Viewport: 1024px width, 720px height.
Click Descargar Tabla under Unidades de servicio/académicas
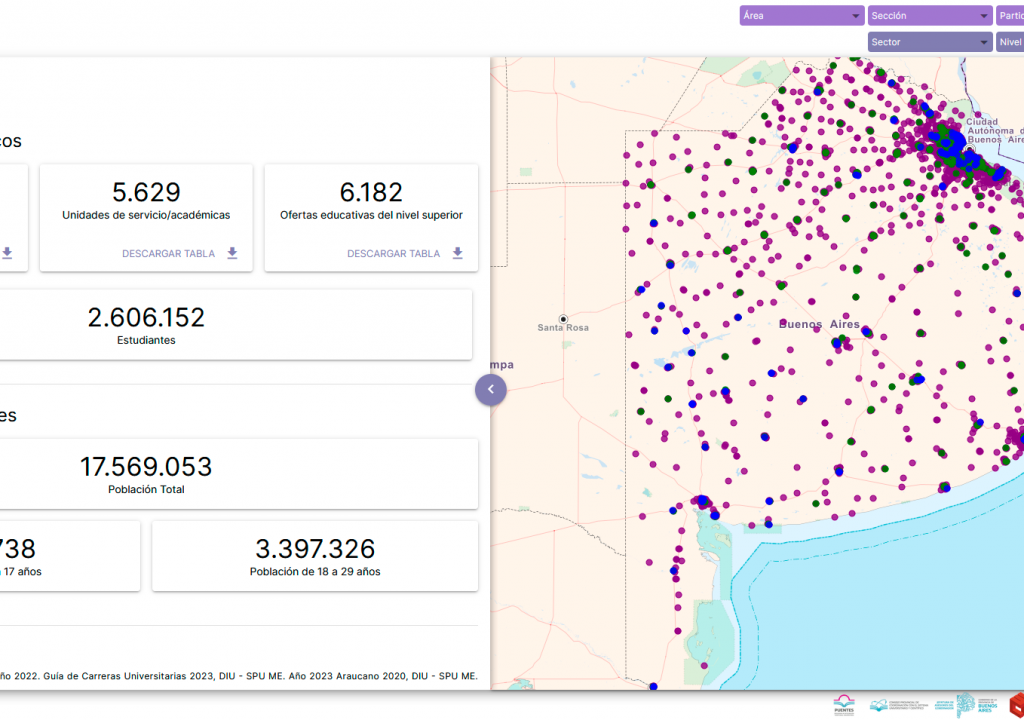pyautogui.click(x=168, y=254)
